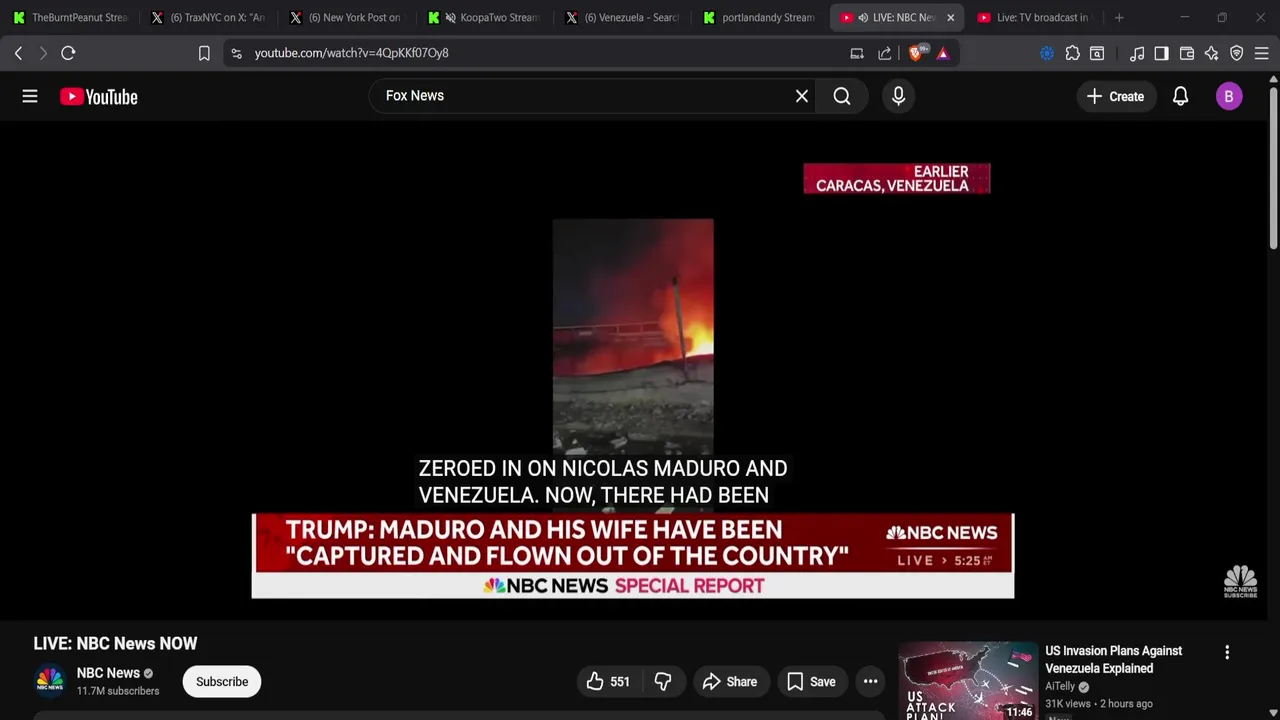Toggle the browser sidebar panel
The height and width of the screenshot is (720, 1280).
point(1161,53)
